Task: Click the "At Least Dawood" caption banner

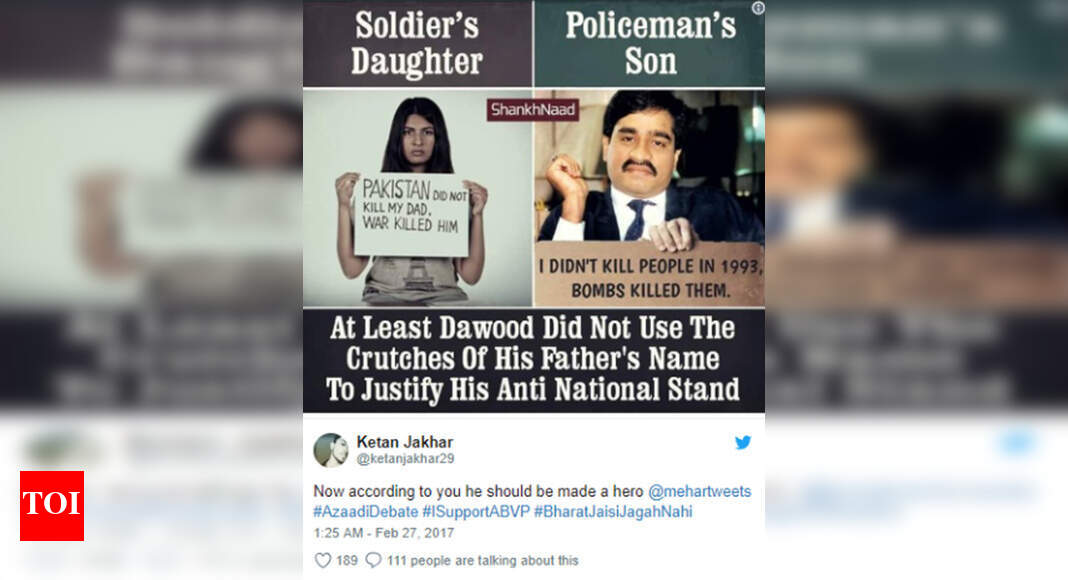Action: [533, 359]
